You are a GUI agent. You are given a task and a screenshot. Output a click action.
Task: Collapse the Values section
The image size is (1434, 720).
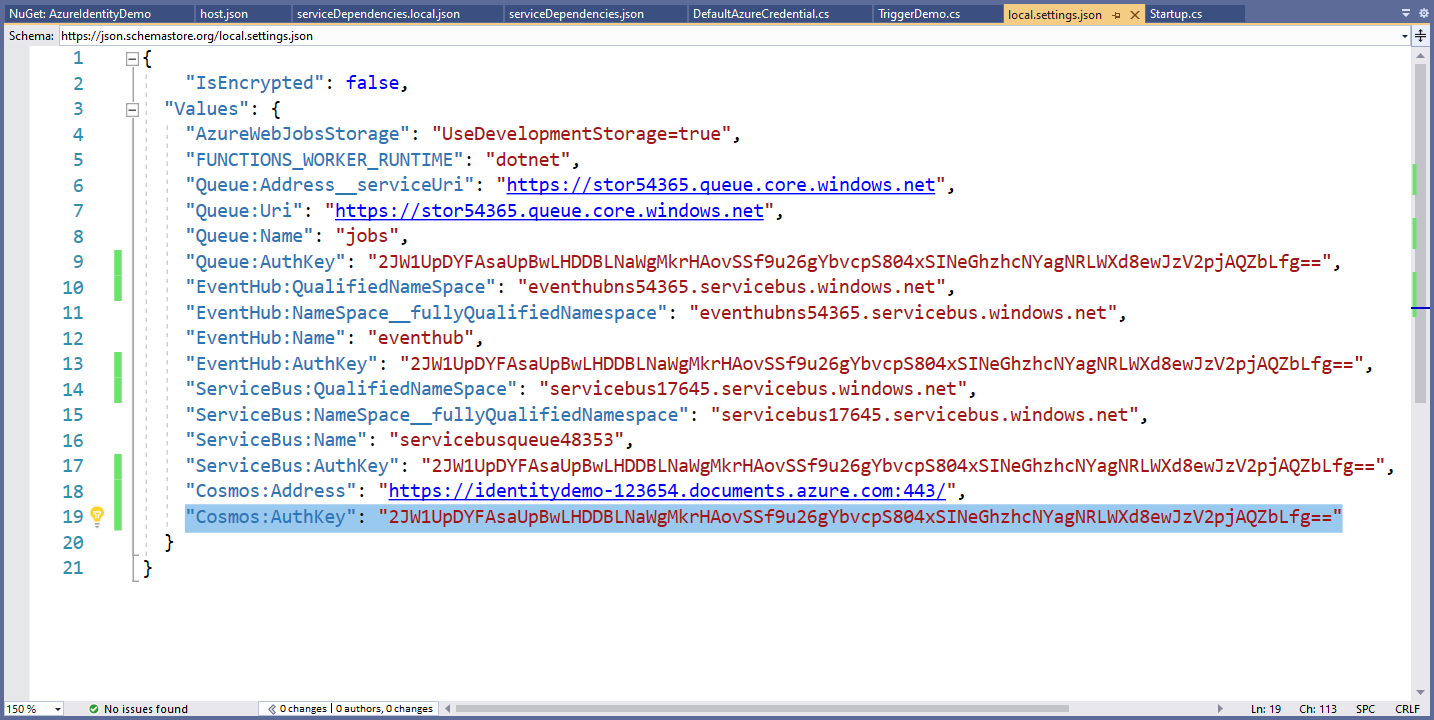pos(132,110)
